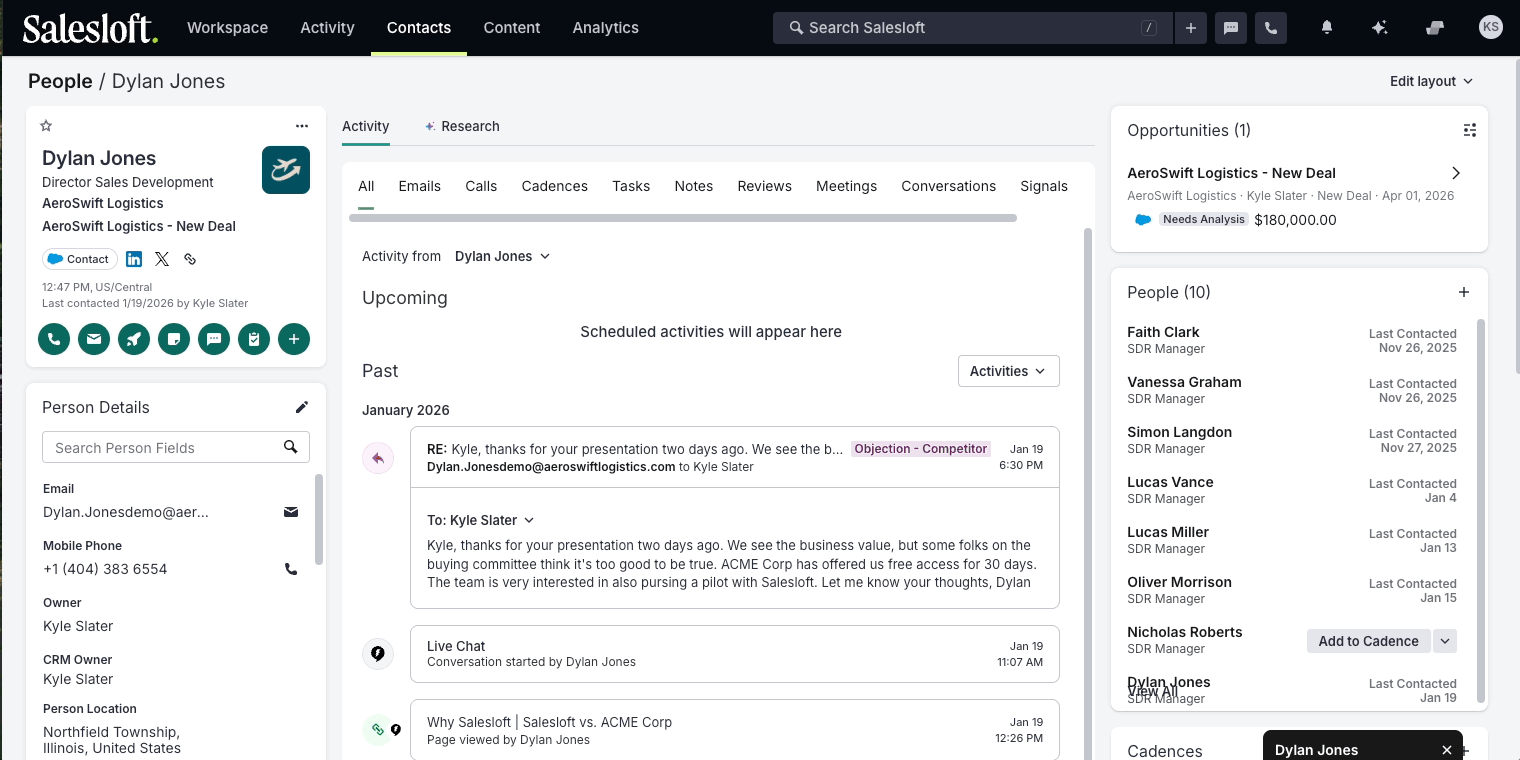Open the notifications bell

coord(1327,28)
